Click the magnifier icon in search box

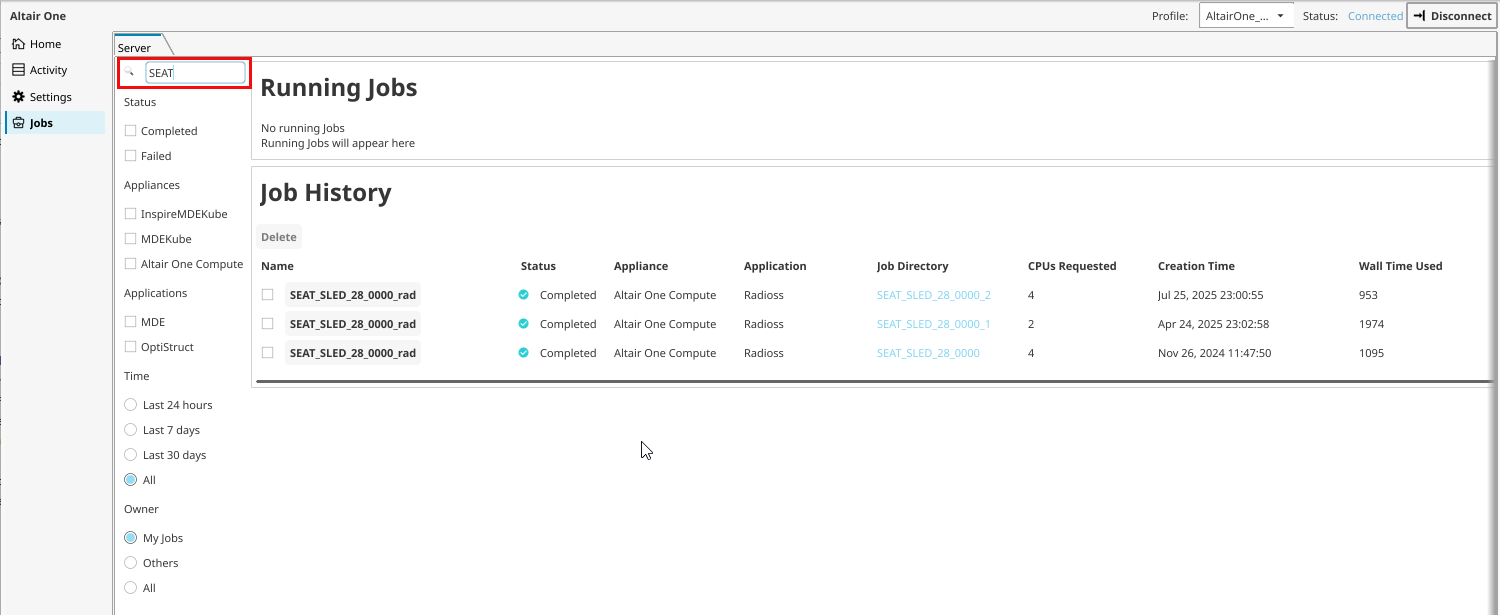pos(129,73)
